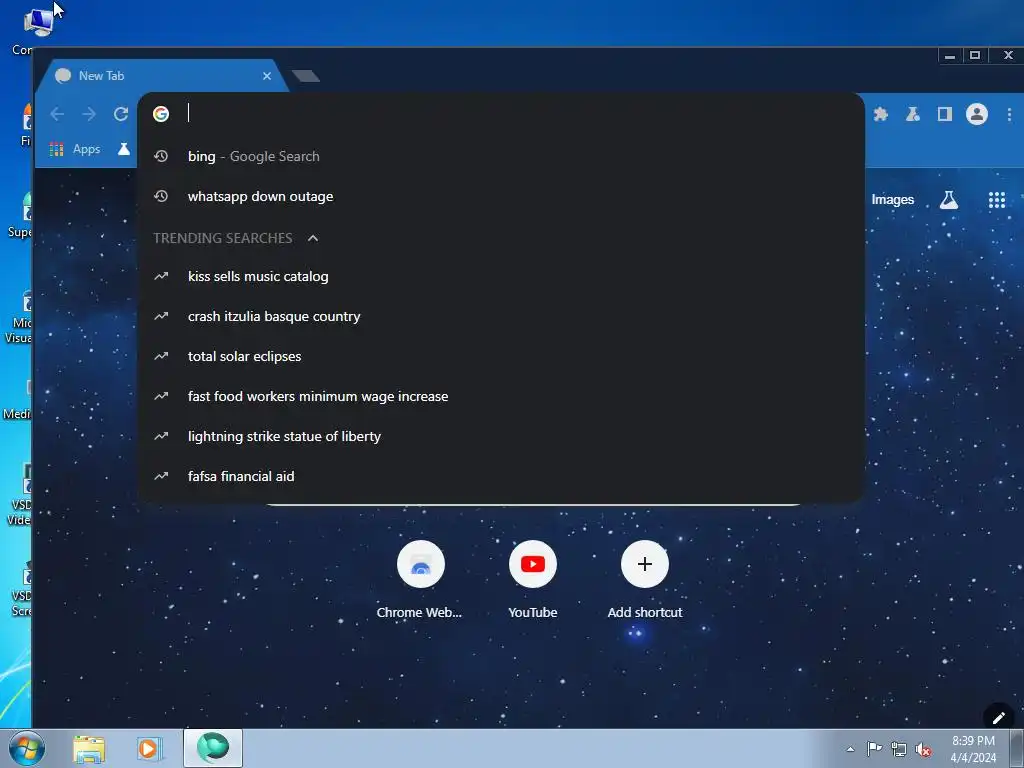
Task: Open Action Center flag icon
Action: [x=874, y=749]
